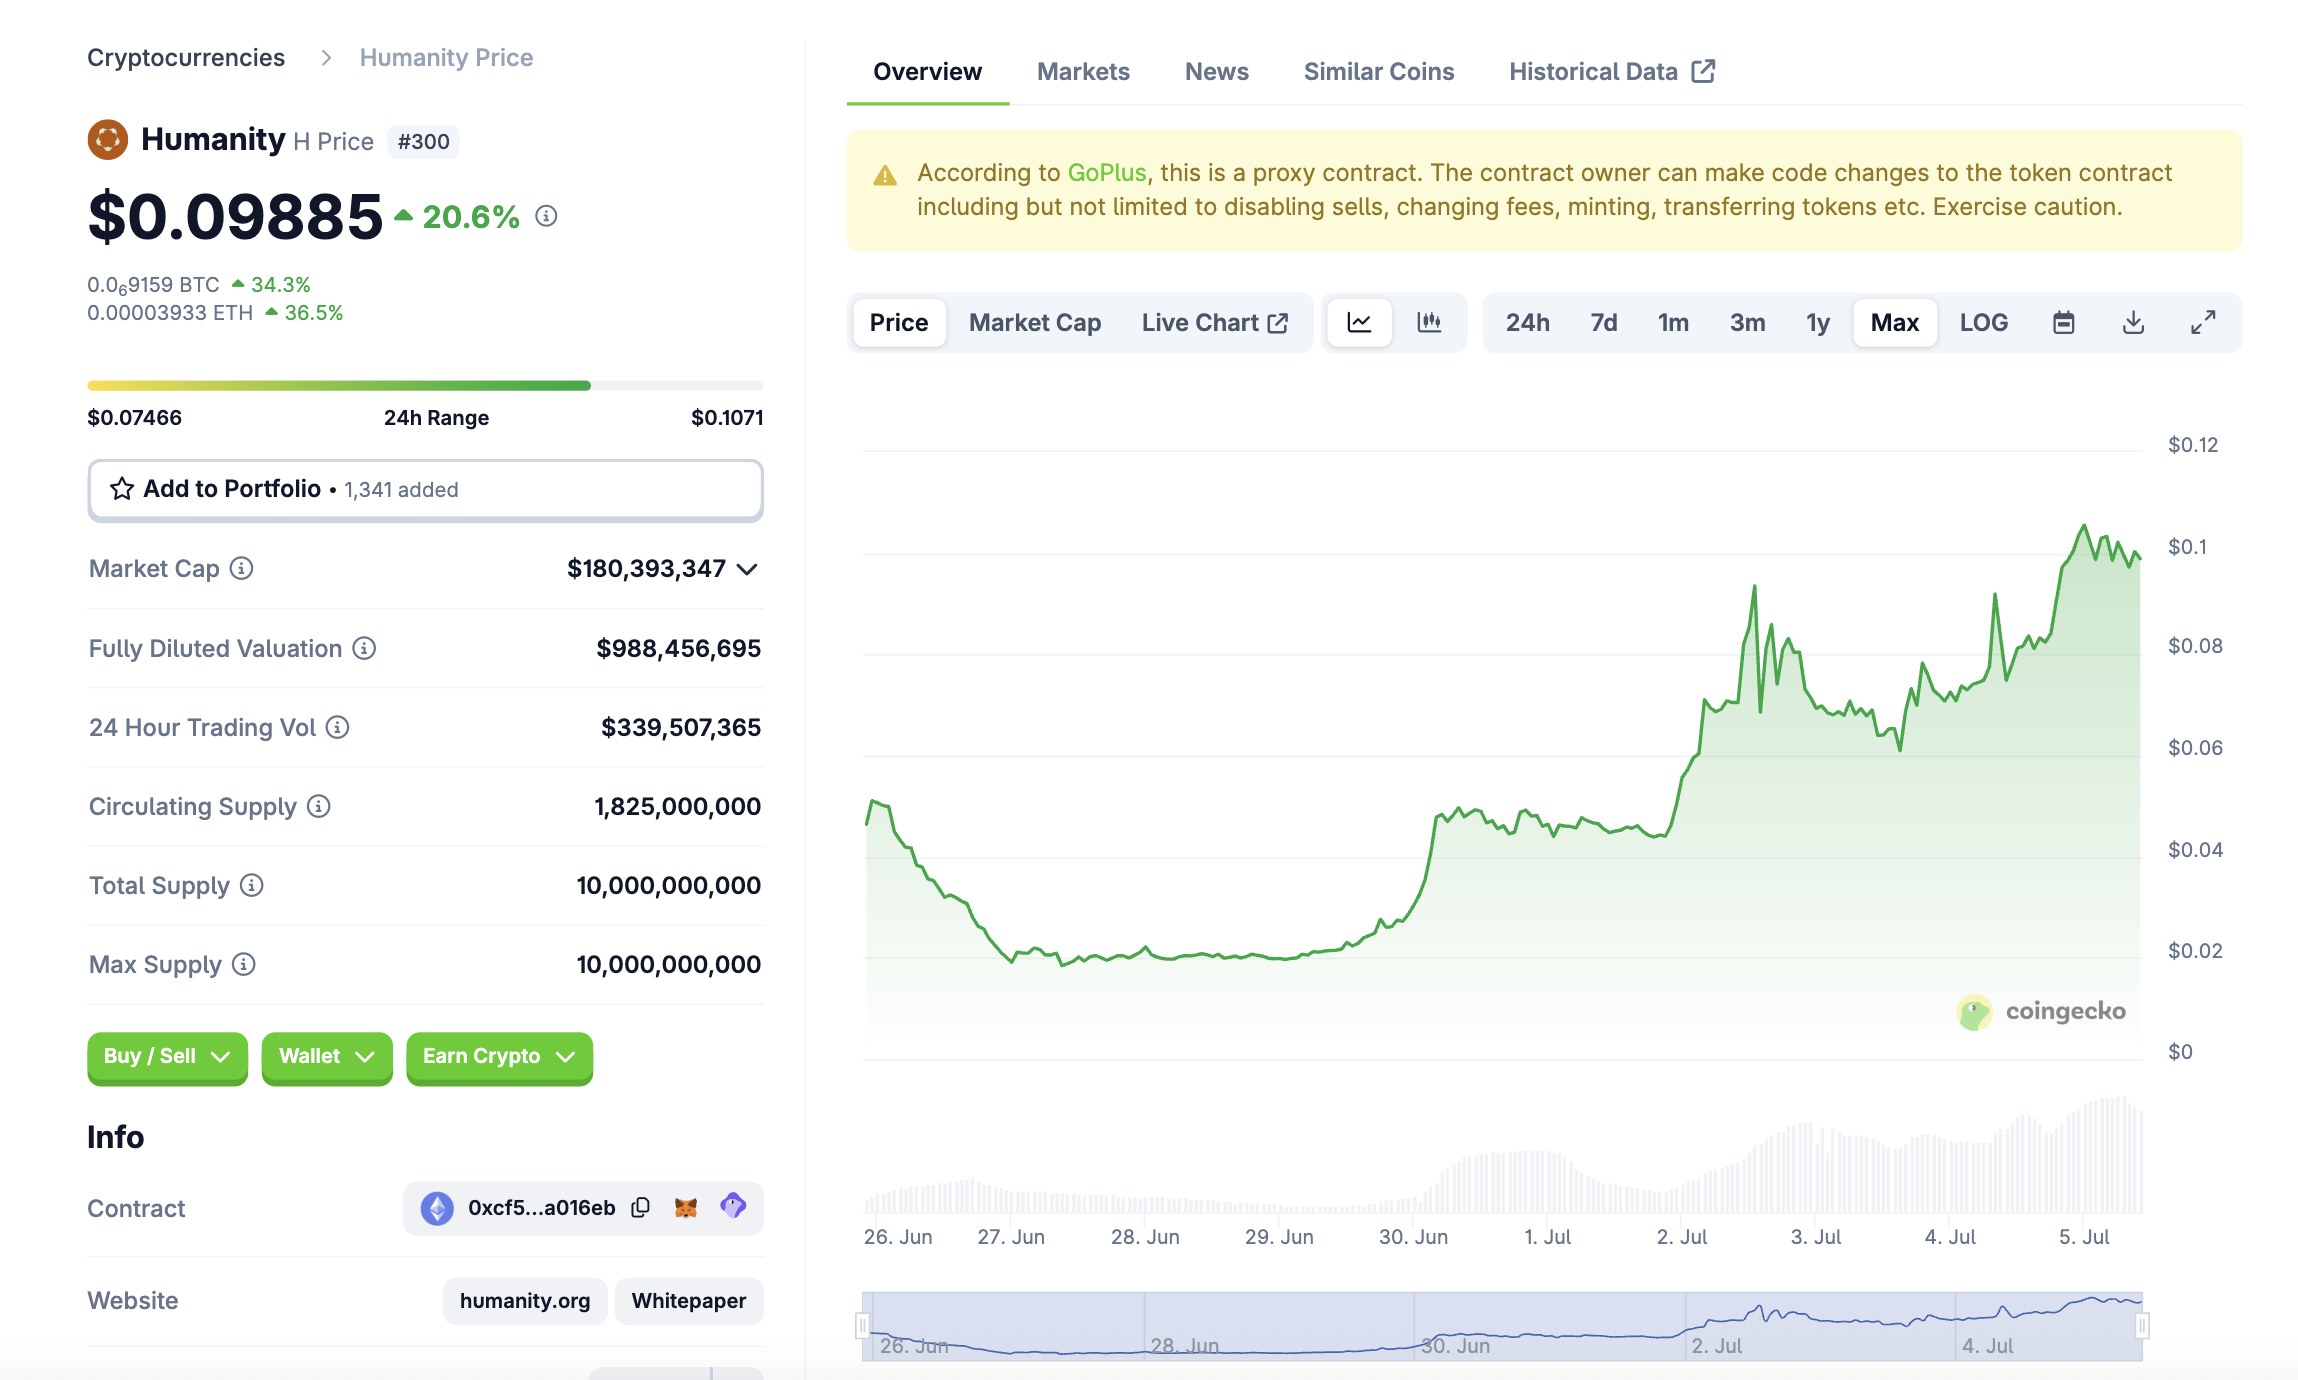Switch to the Markets tab
Viewport: 2298px width, 1380px height.
pyautogui.click(x=1083, y=72)
